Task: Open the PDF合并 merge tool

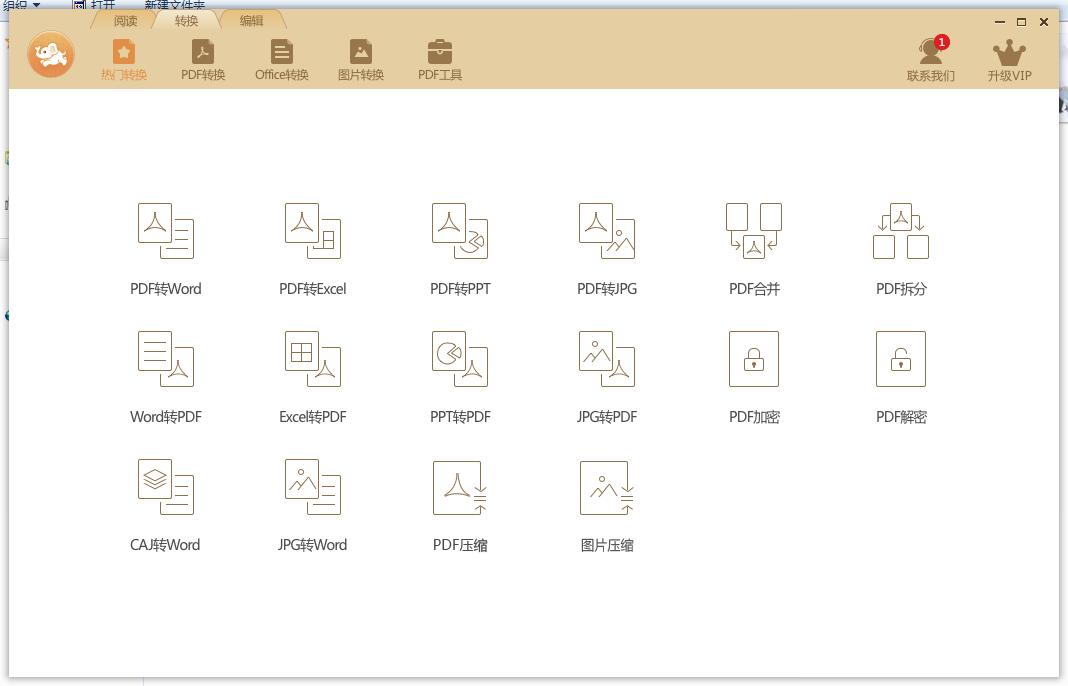Action: [x=754, y=231]
